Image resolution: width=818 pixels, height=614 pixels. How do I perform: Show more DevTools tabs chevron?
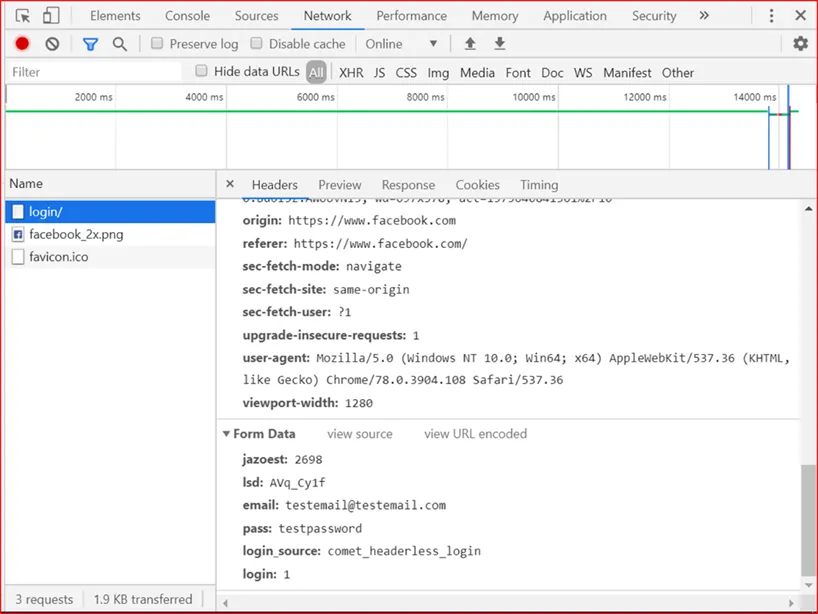point(704,15)
